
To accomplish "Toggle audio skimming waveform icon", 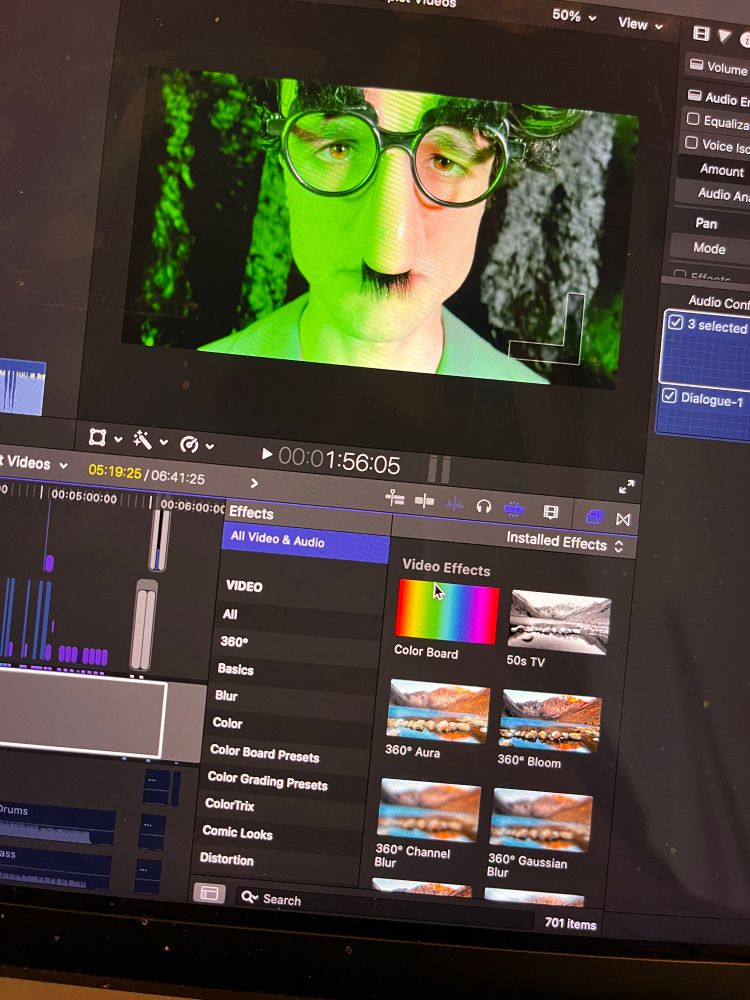I will pos(454,504).
